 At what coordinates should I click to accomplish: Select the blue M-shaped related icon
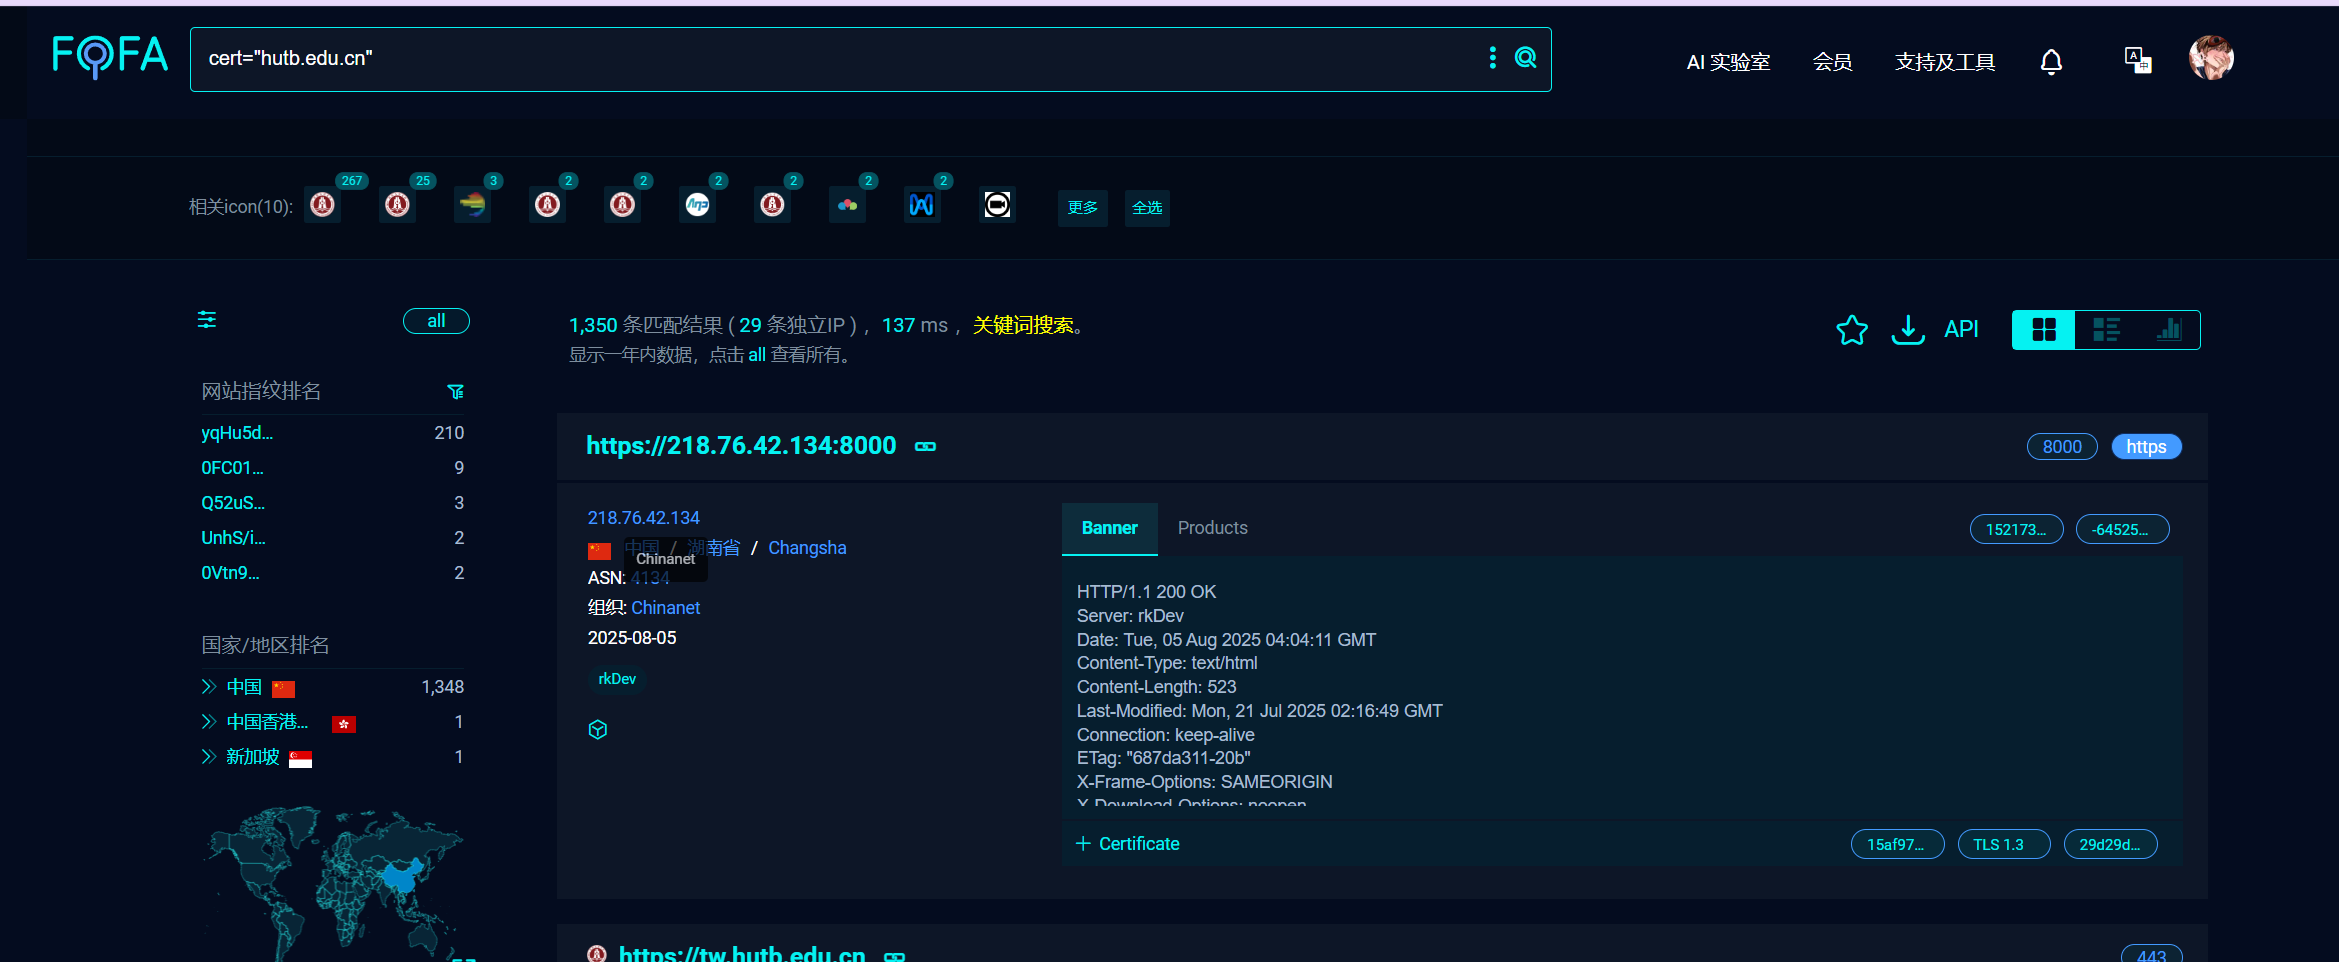pos(922,205)
